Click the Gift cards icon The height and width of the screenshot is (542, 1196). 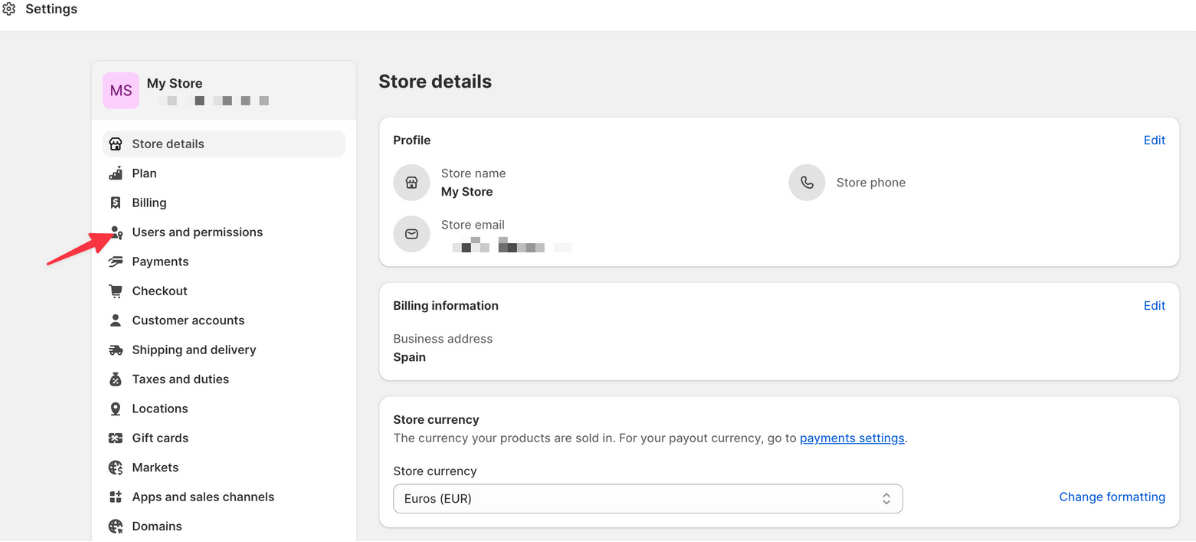tap(115, 438)
